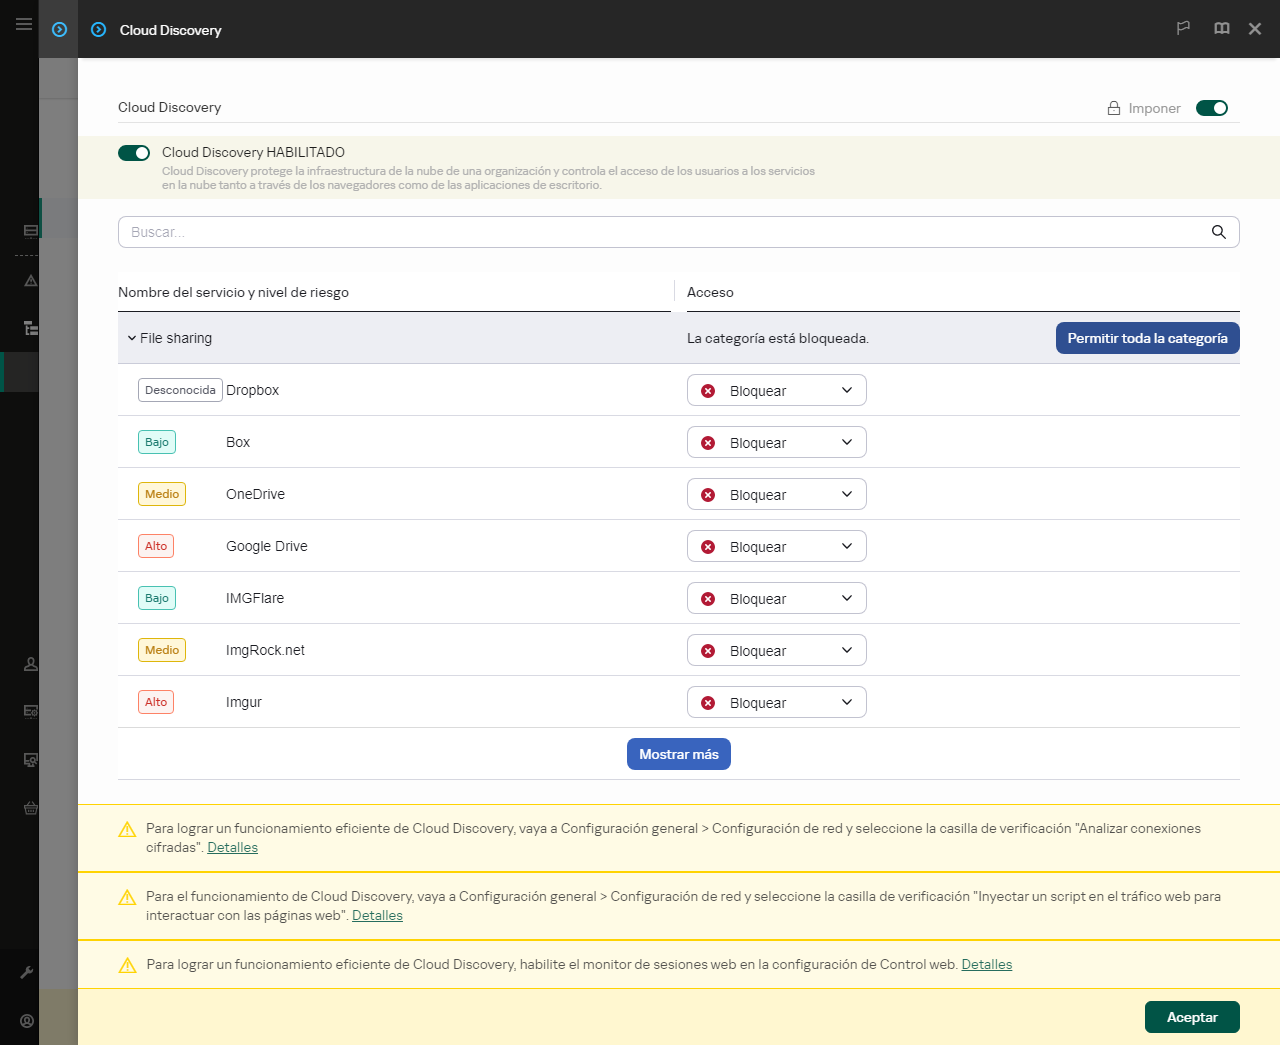The image size is (1280, 1045).
Task: Click the Mostrar más button
Action: (678, 754)
